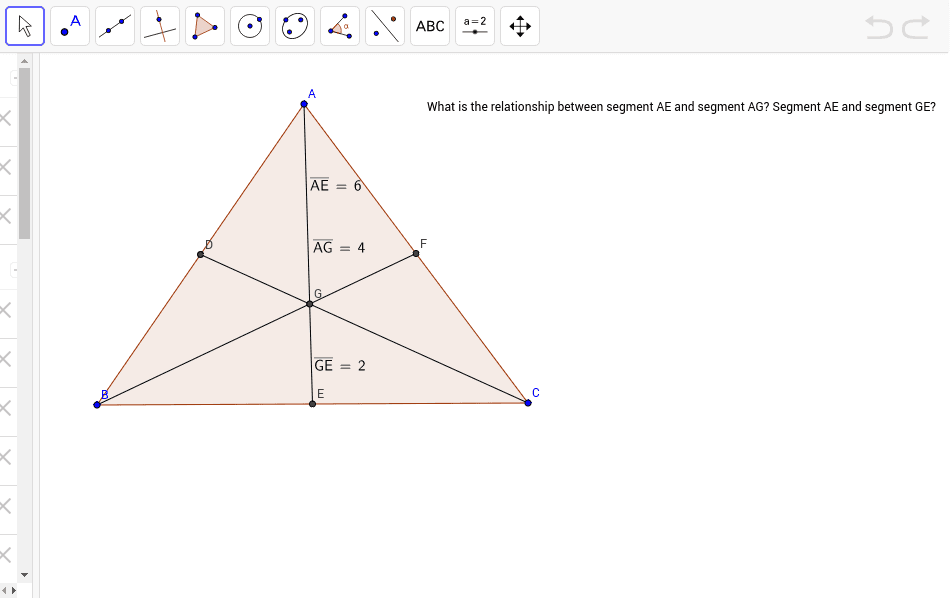
Task: Select the Perpendicular Line tool
Action: [x=160, y=26]
